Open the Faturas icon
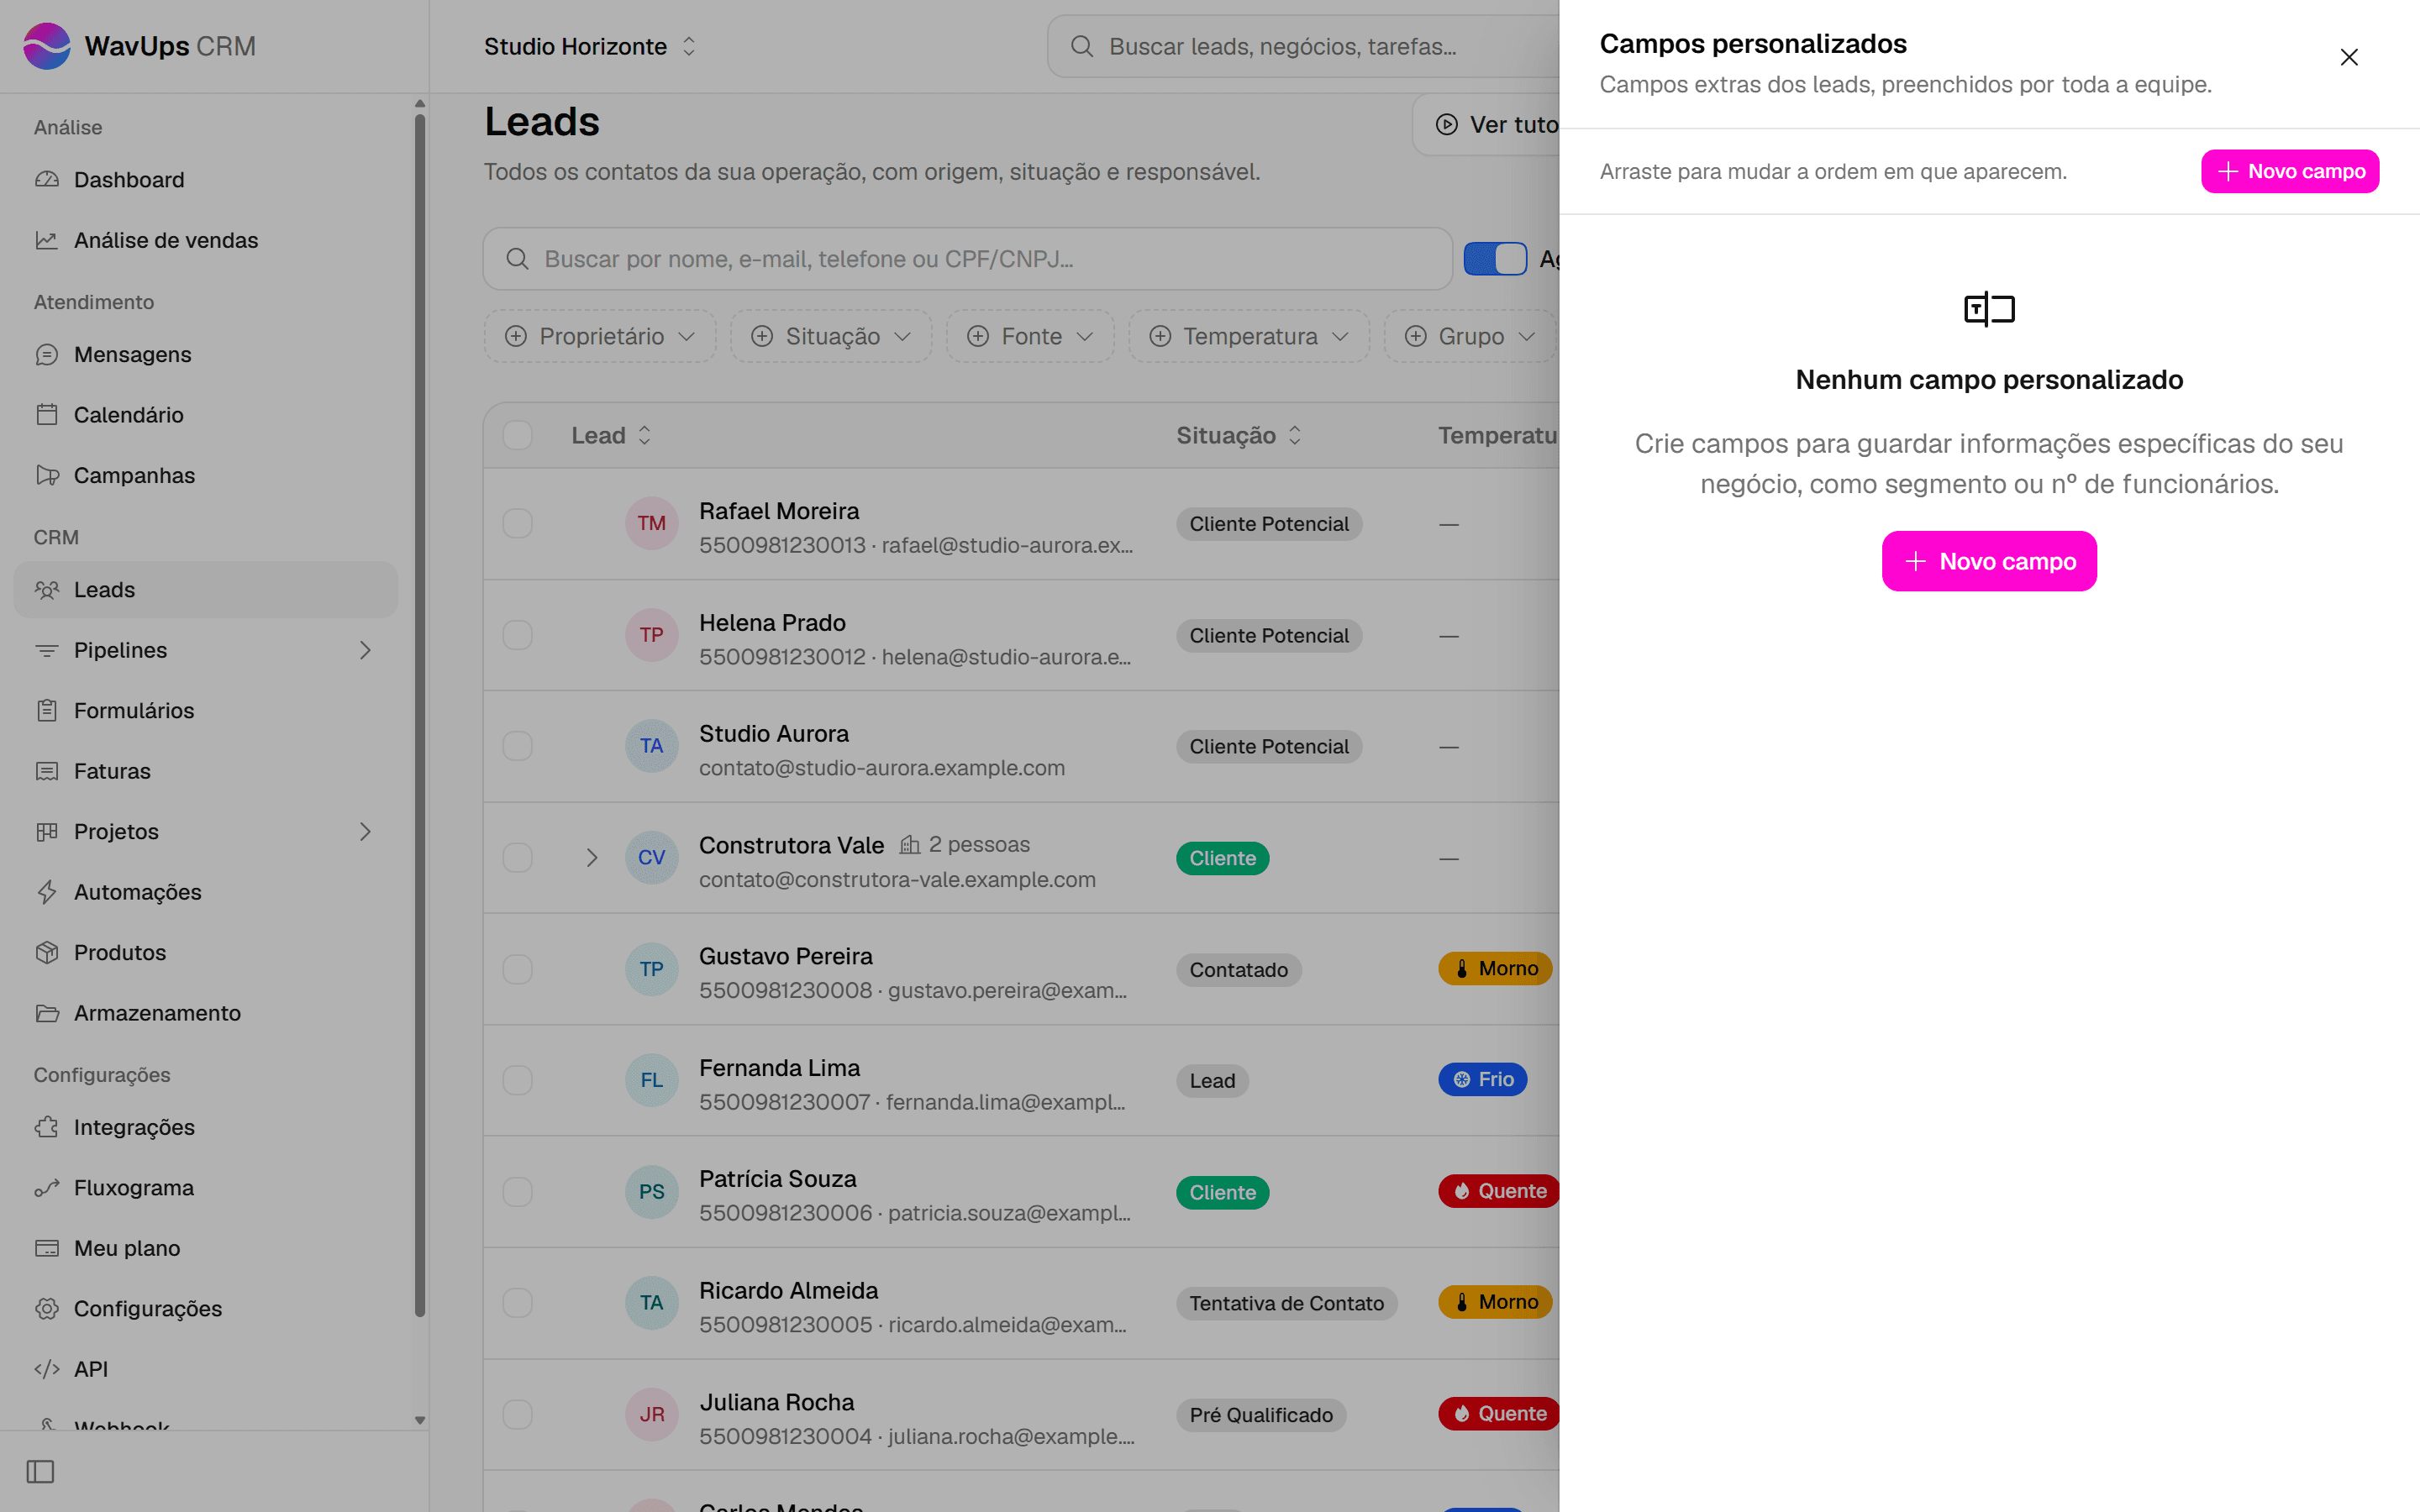 click(x=47, y=771)
